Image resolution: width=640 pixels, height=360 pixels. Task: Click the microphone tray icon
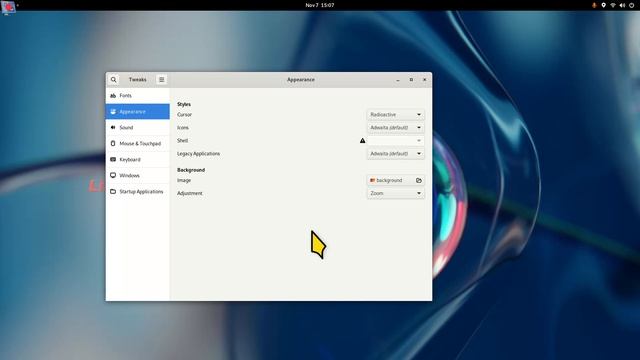point(594,5)
